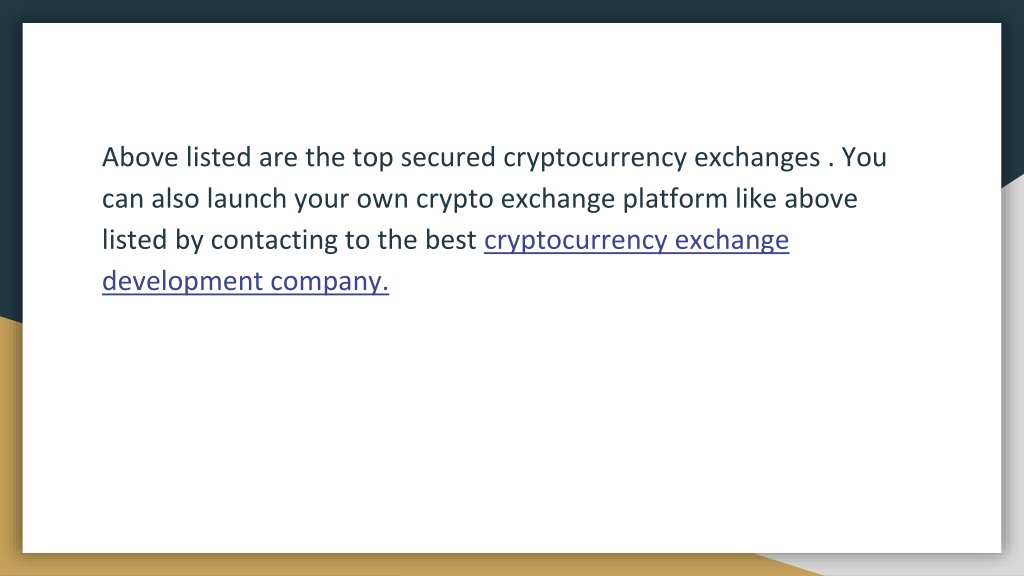Click the word 'best' before the link
The width and height of the screenshot is (1024, 576).
point(451,240)
